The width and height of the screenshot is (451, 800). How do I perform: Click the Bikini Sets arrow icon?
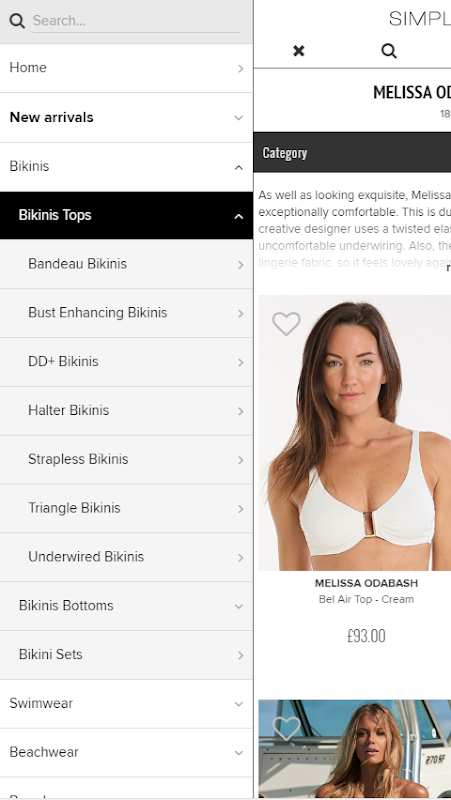click(240, 655)
